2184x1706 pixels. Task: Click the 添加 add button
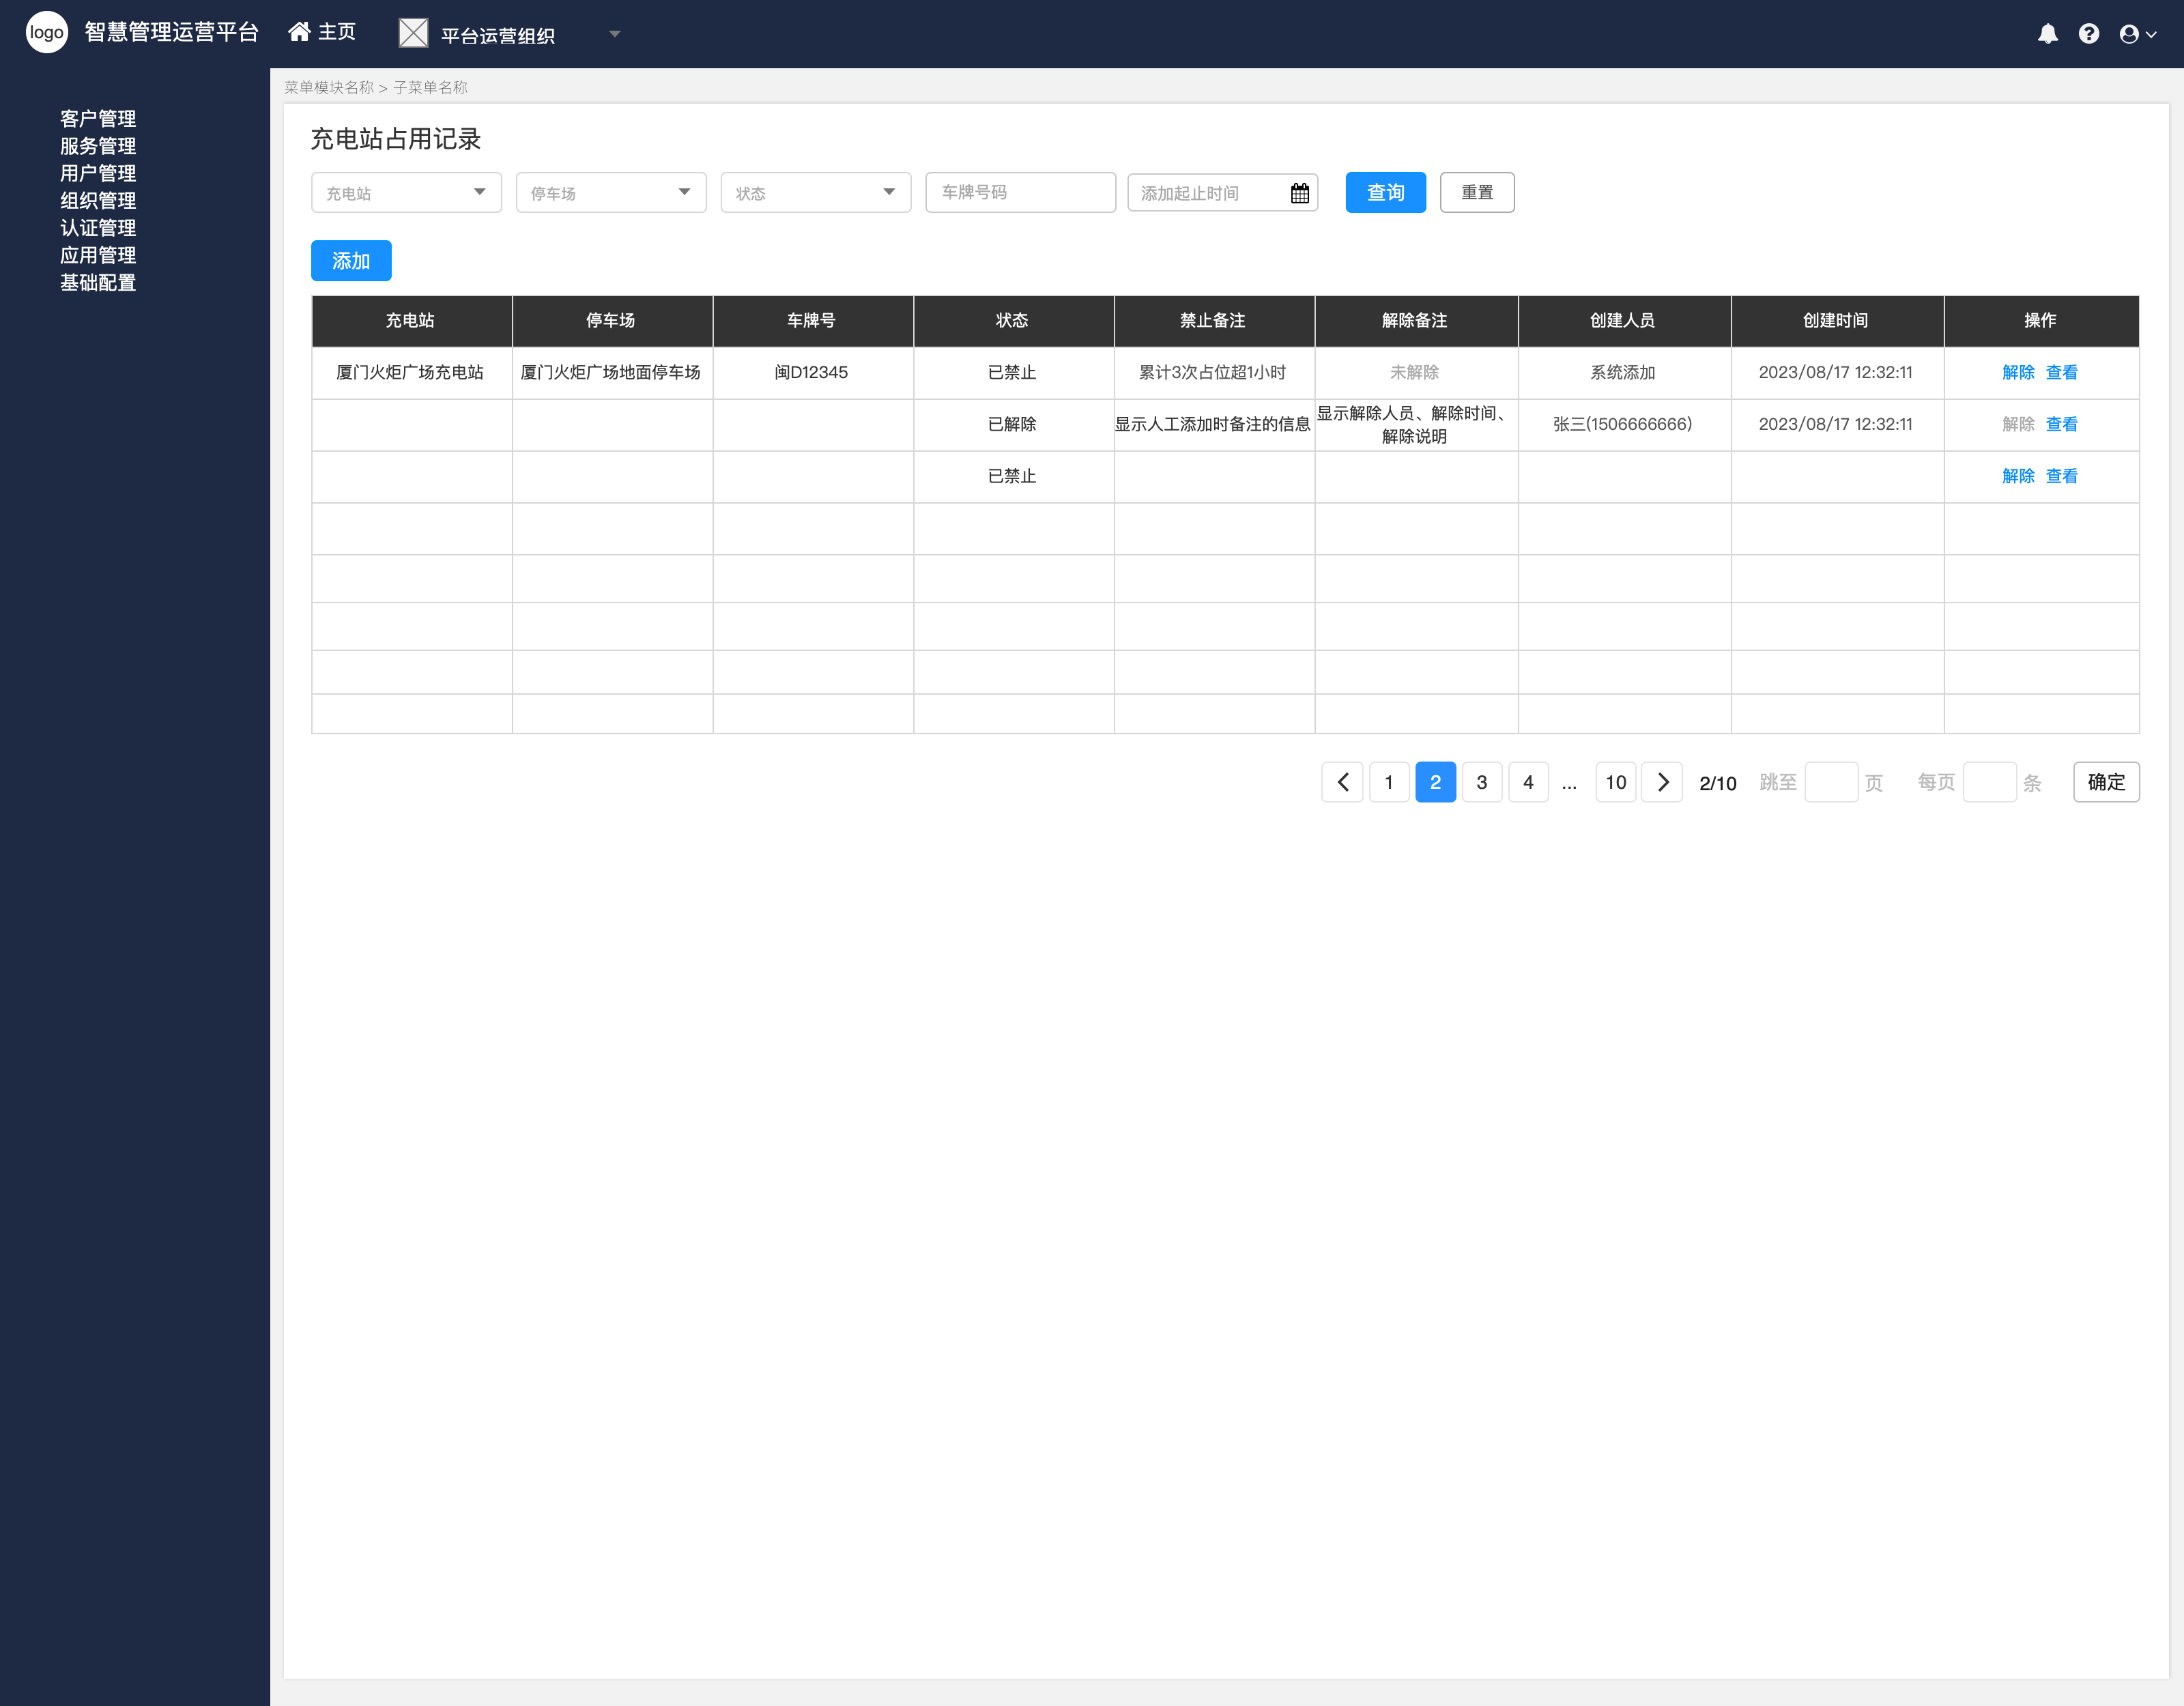click(x=351, y=261)
